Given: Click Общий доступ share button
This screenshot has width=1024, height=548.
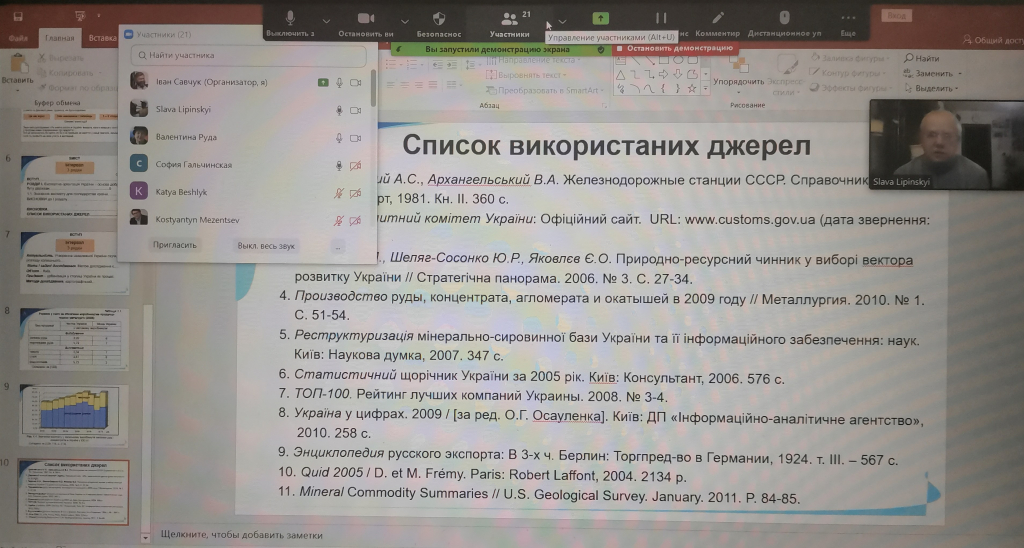Looking at the screenshot, I should coord(993,40).
